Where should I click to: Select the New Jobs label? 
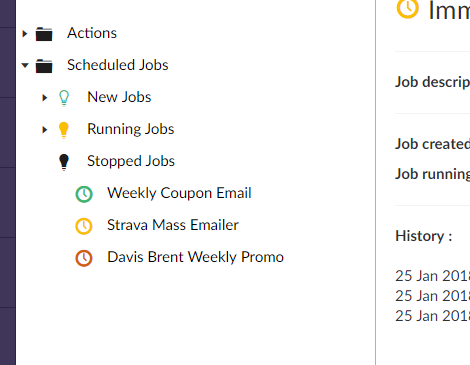119,97
